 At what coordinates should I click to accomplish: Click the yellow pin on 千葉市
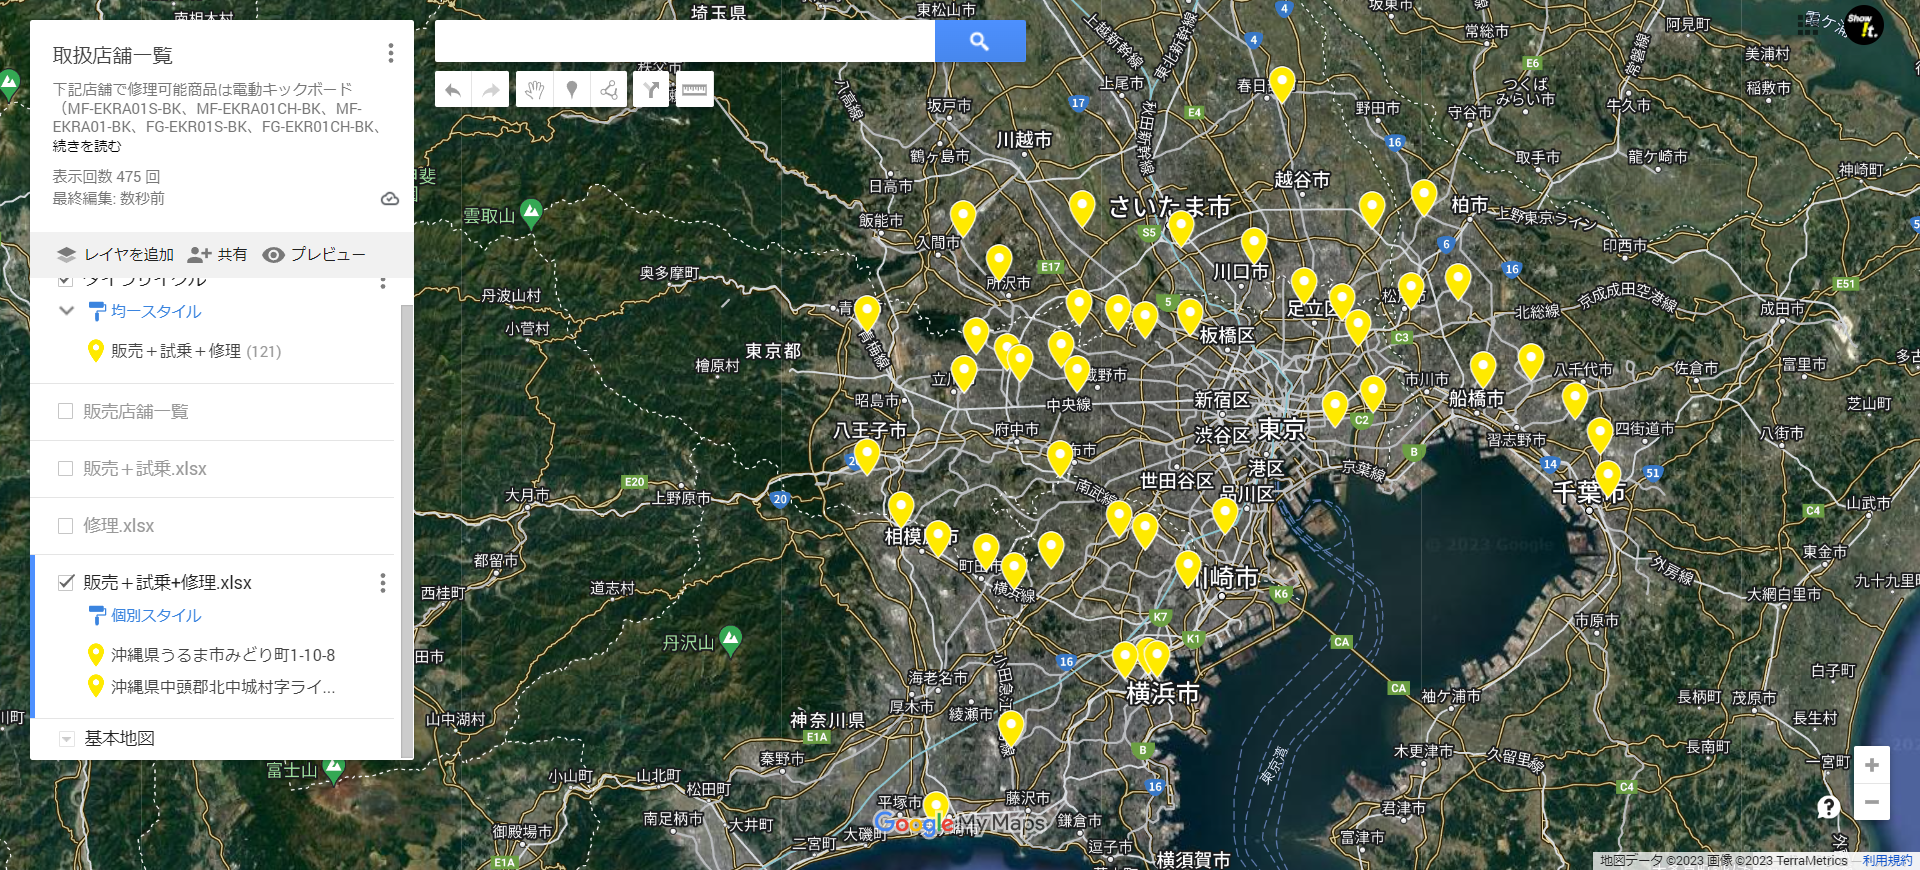(x=1607, y=478)
